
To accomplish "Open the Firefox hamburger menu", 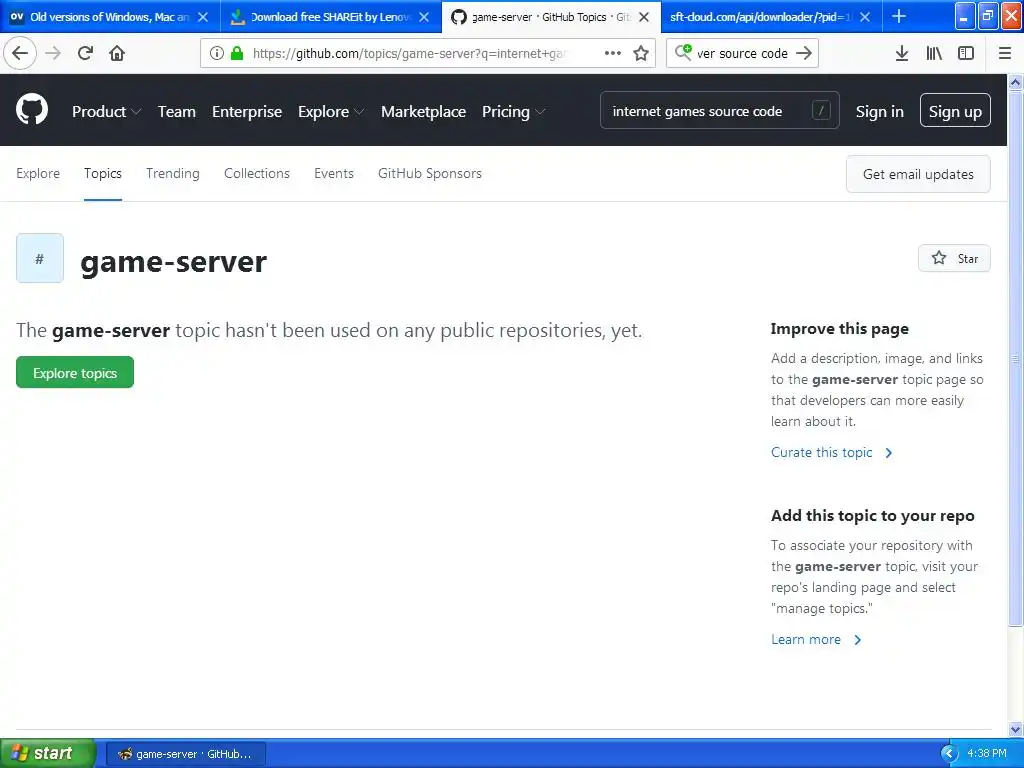I will point(1004,53).
